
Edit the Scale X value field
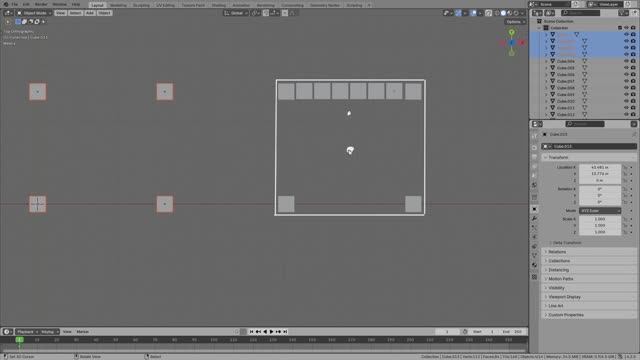click(600, 219)
